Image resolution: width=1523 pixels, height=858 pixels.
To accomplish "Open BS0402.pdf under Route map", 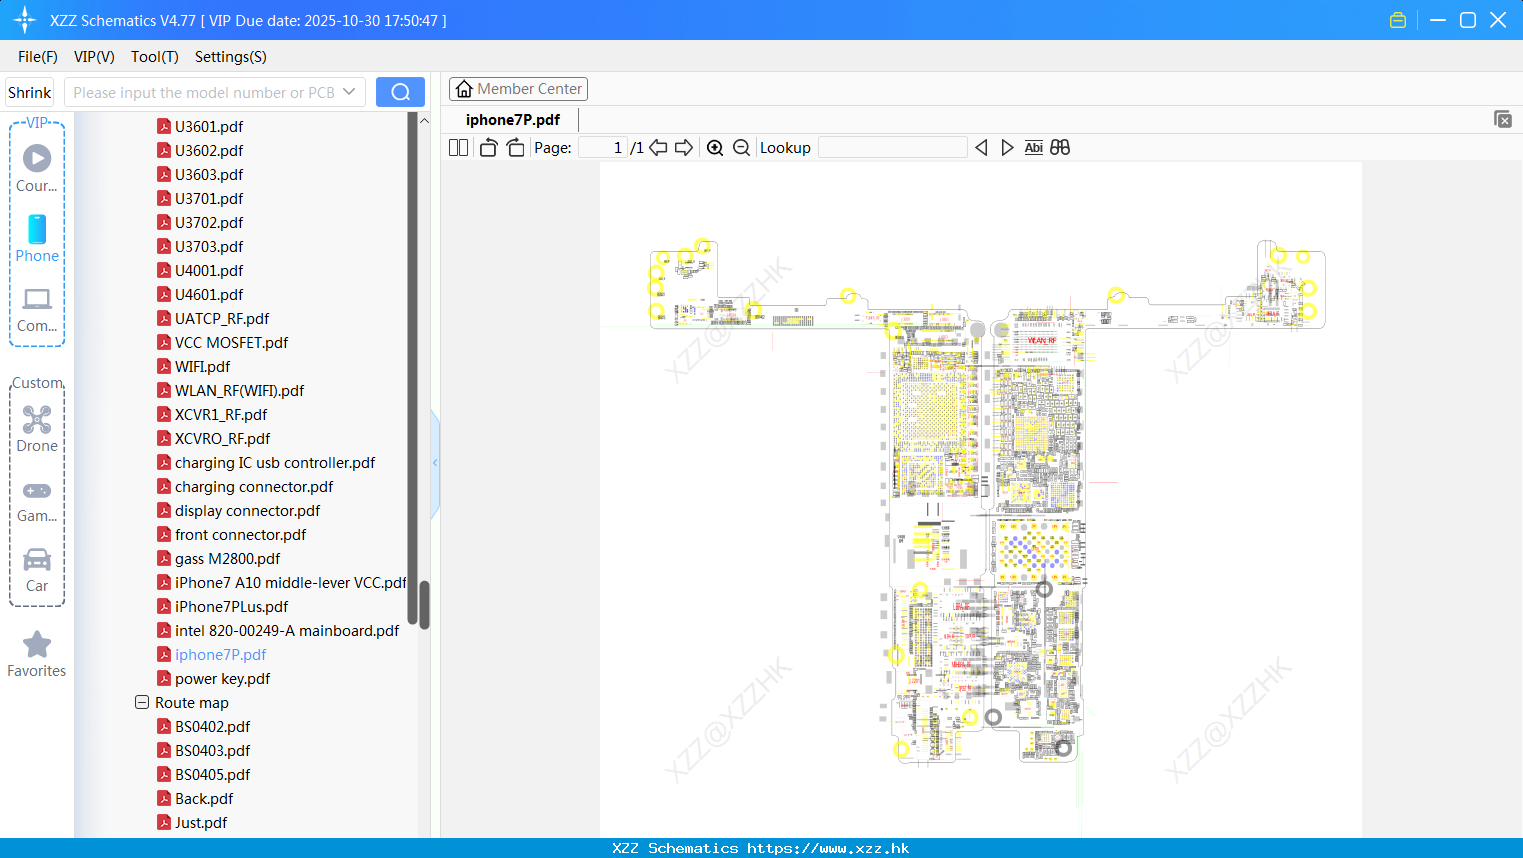I will coord(212,726).
